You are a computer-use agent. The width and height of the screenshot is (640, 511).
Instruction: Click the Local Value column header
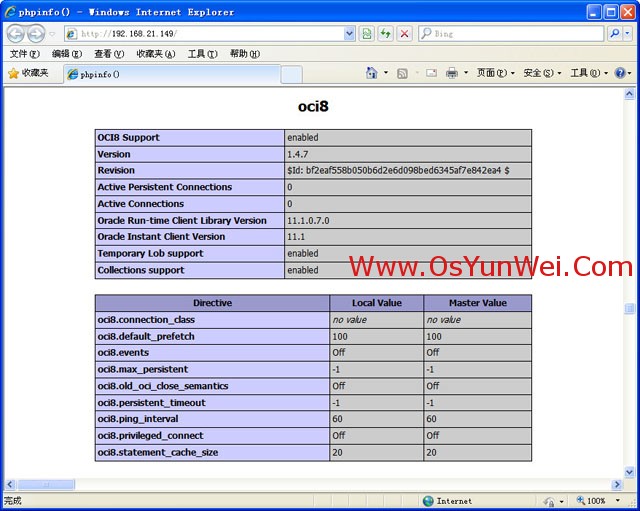pyautogui.click(x=377, y=303)
